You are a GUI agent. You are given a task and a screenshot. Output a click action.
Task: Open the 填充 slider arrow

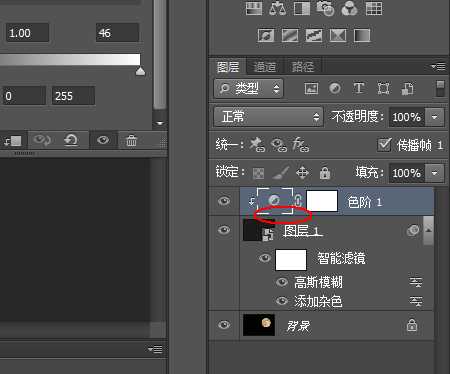click(x=434, y=173)
